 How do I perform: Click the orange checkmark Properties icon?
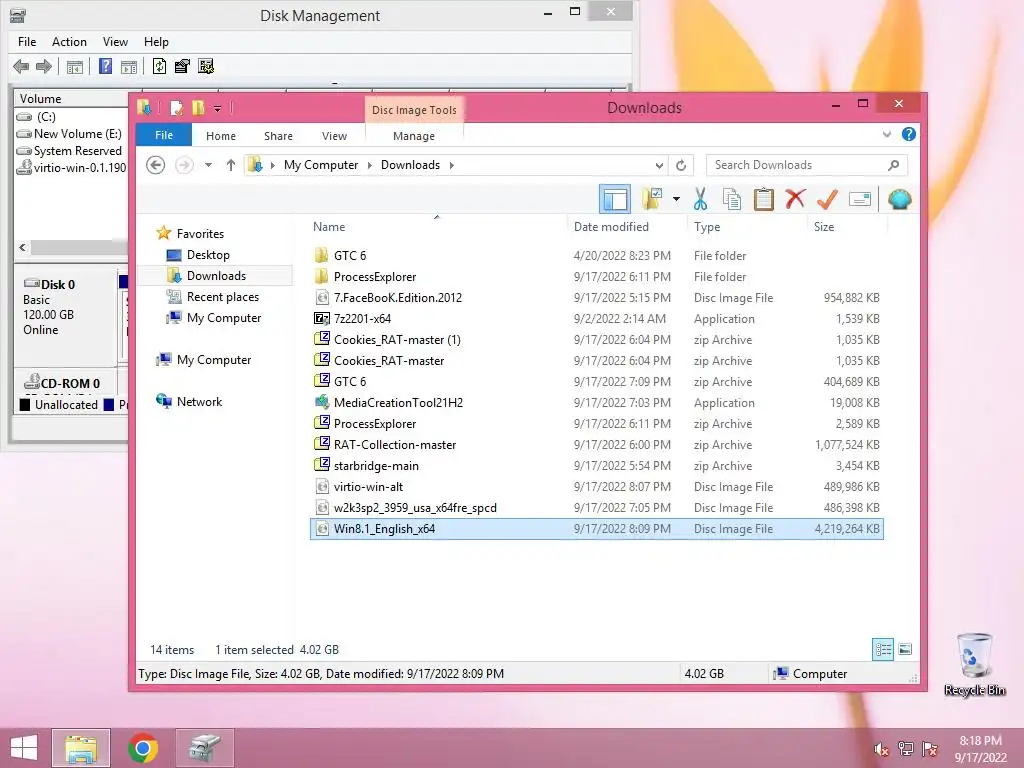click(827, 199)
